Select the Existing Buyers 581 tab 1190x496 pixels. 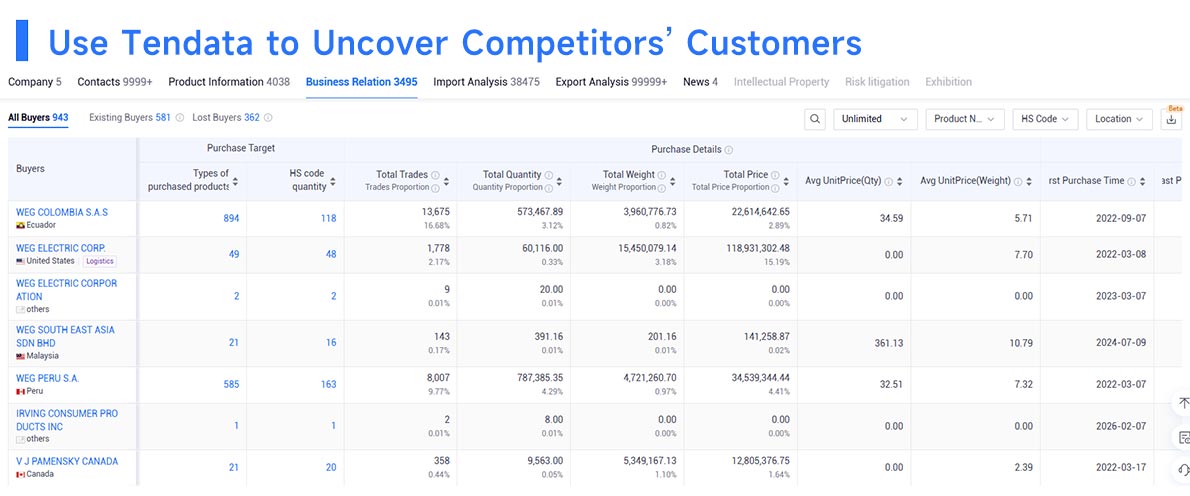[130, 118]
